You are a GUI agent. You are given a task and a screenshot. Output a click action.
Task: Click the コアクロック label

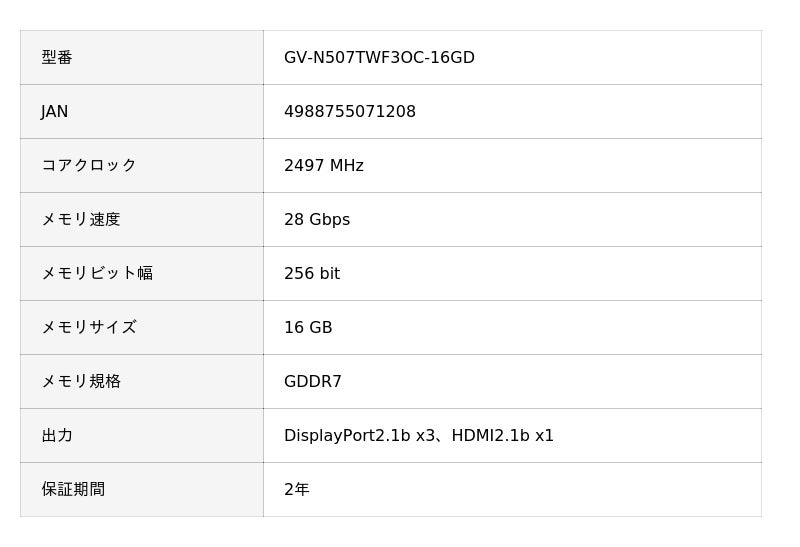click(88, 166)
